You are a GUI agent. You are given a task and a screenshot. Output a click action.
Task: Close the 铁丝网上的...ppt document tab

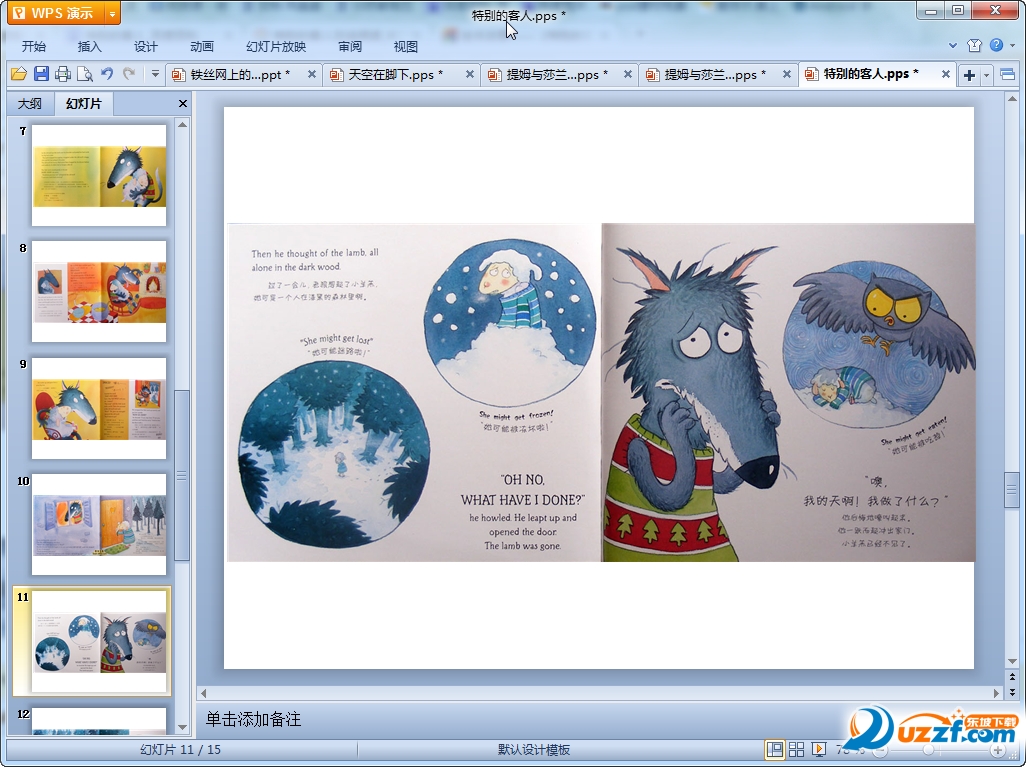[312, 75]
